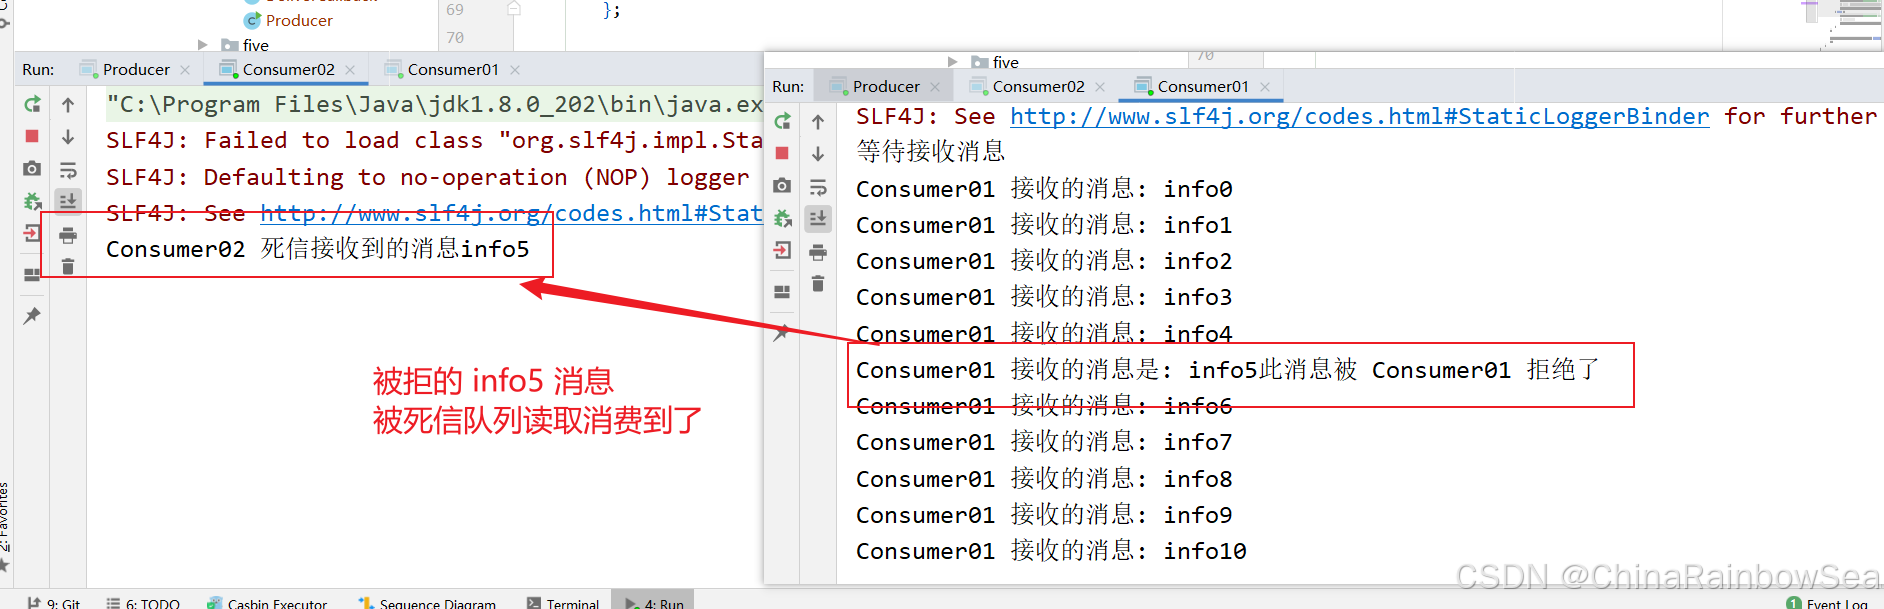The image size is (1884, 609).
Task: Toggle soft-wrap in left Run console
Action: click(x=68, y=169)
